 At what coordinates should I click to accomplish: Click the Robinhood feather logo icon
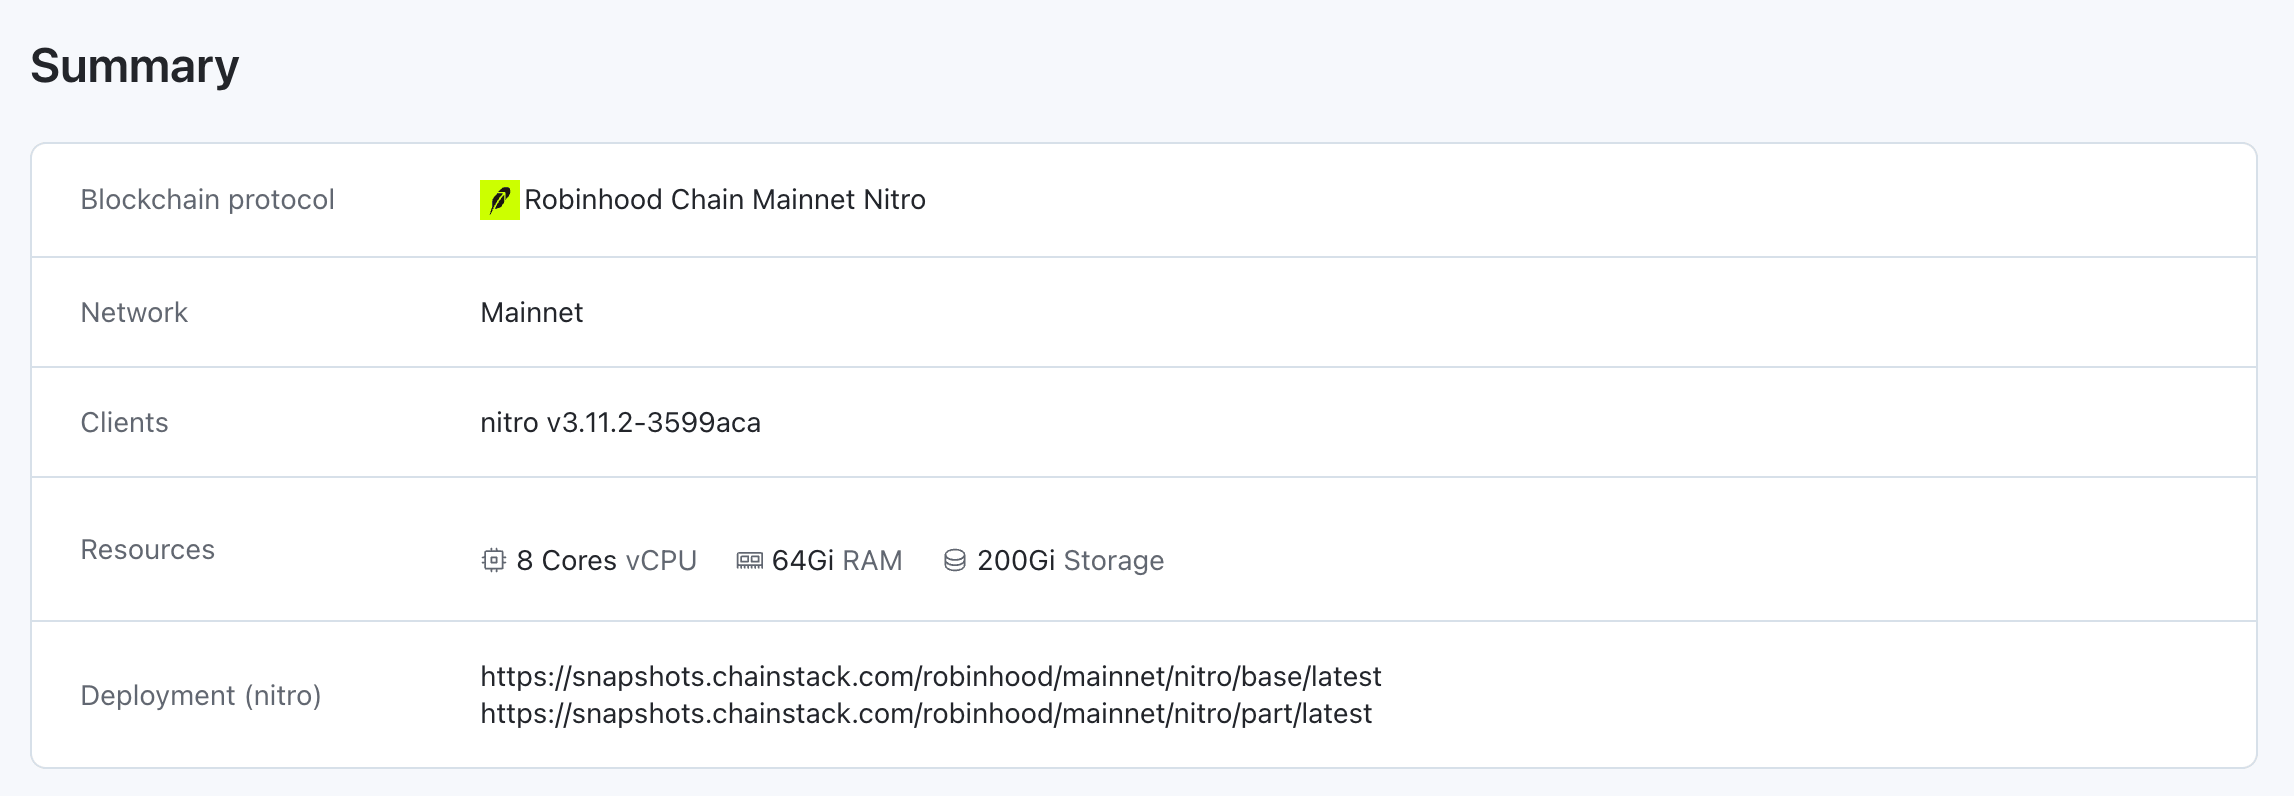499,200
